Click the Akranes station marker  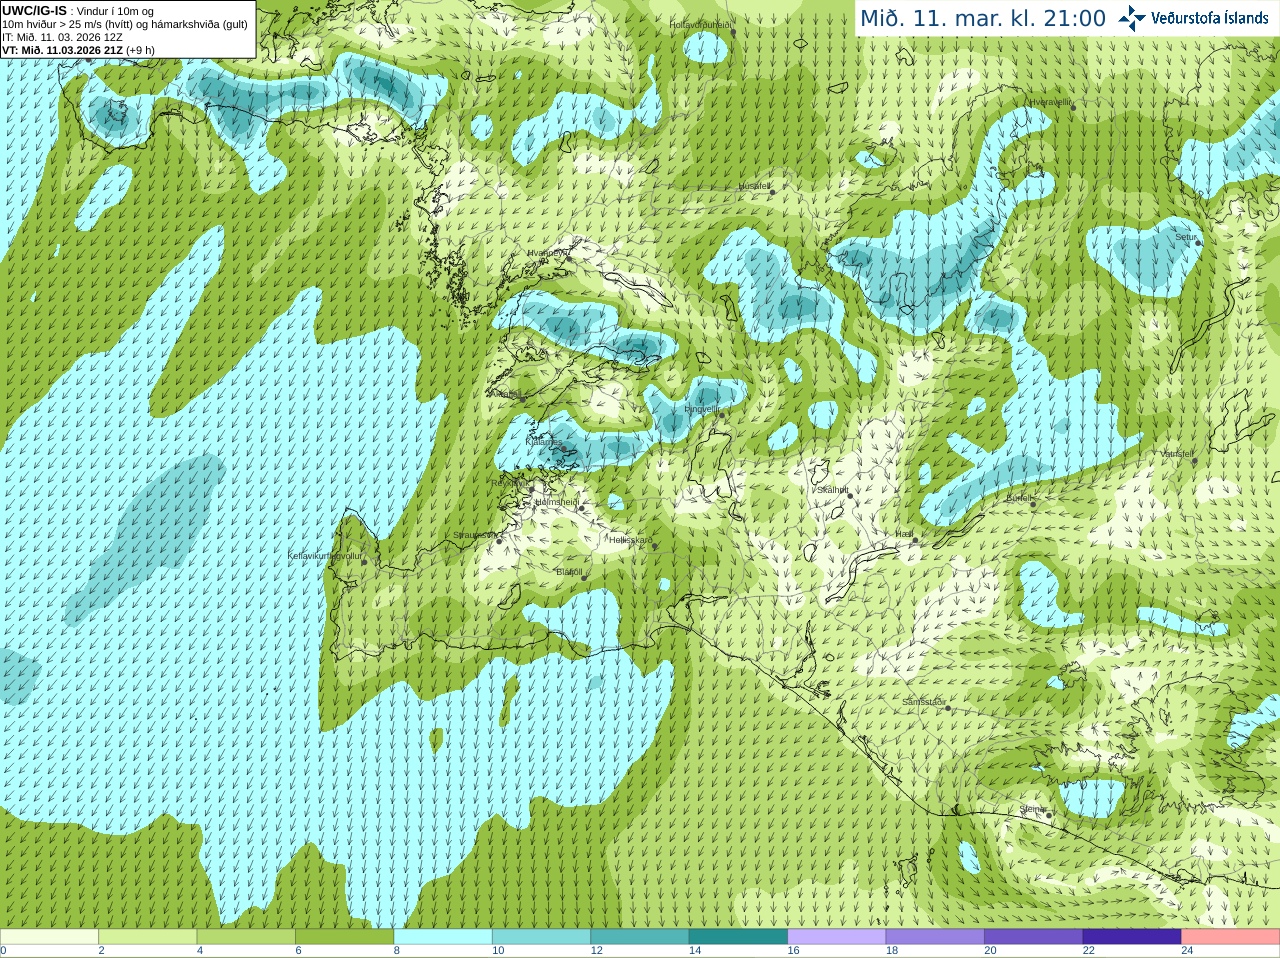coord(522,399)
